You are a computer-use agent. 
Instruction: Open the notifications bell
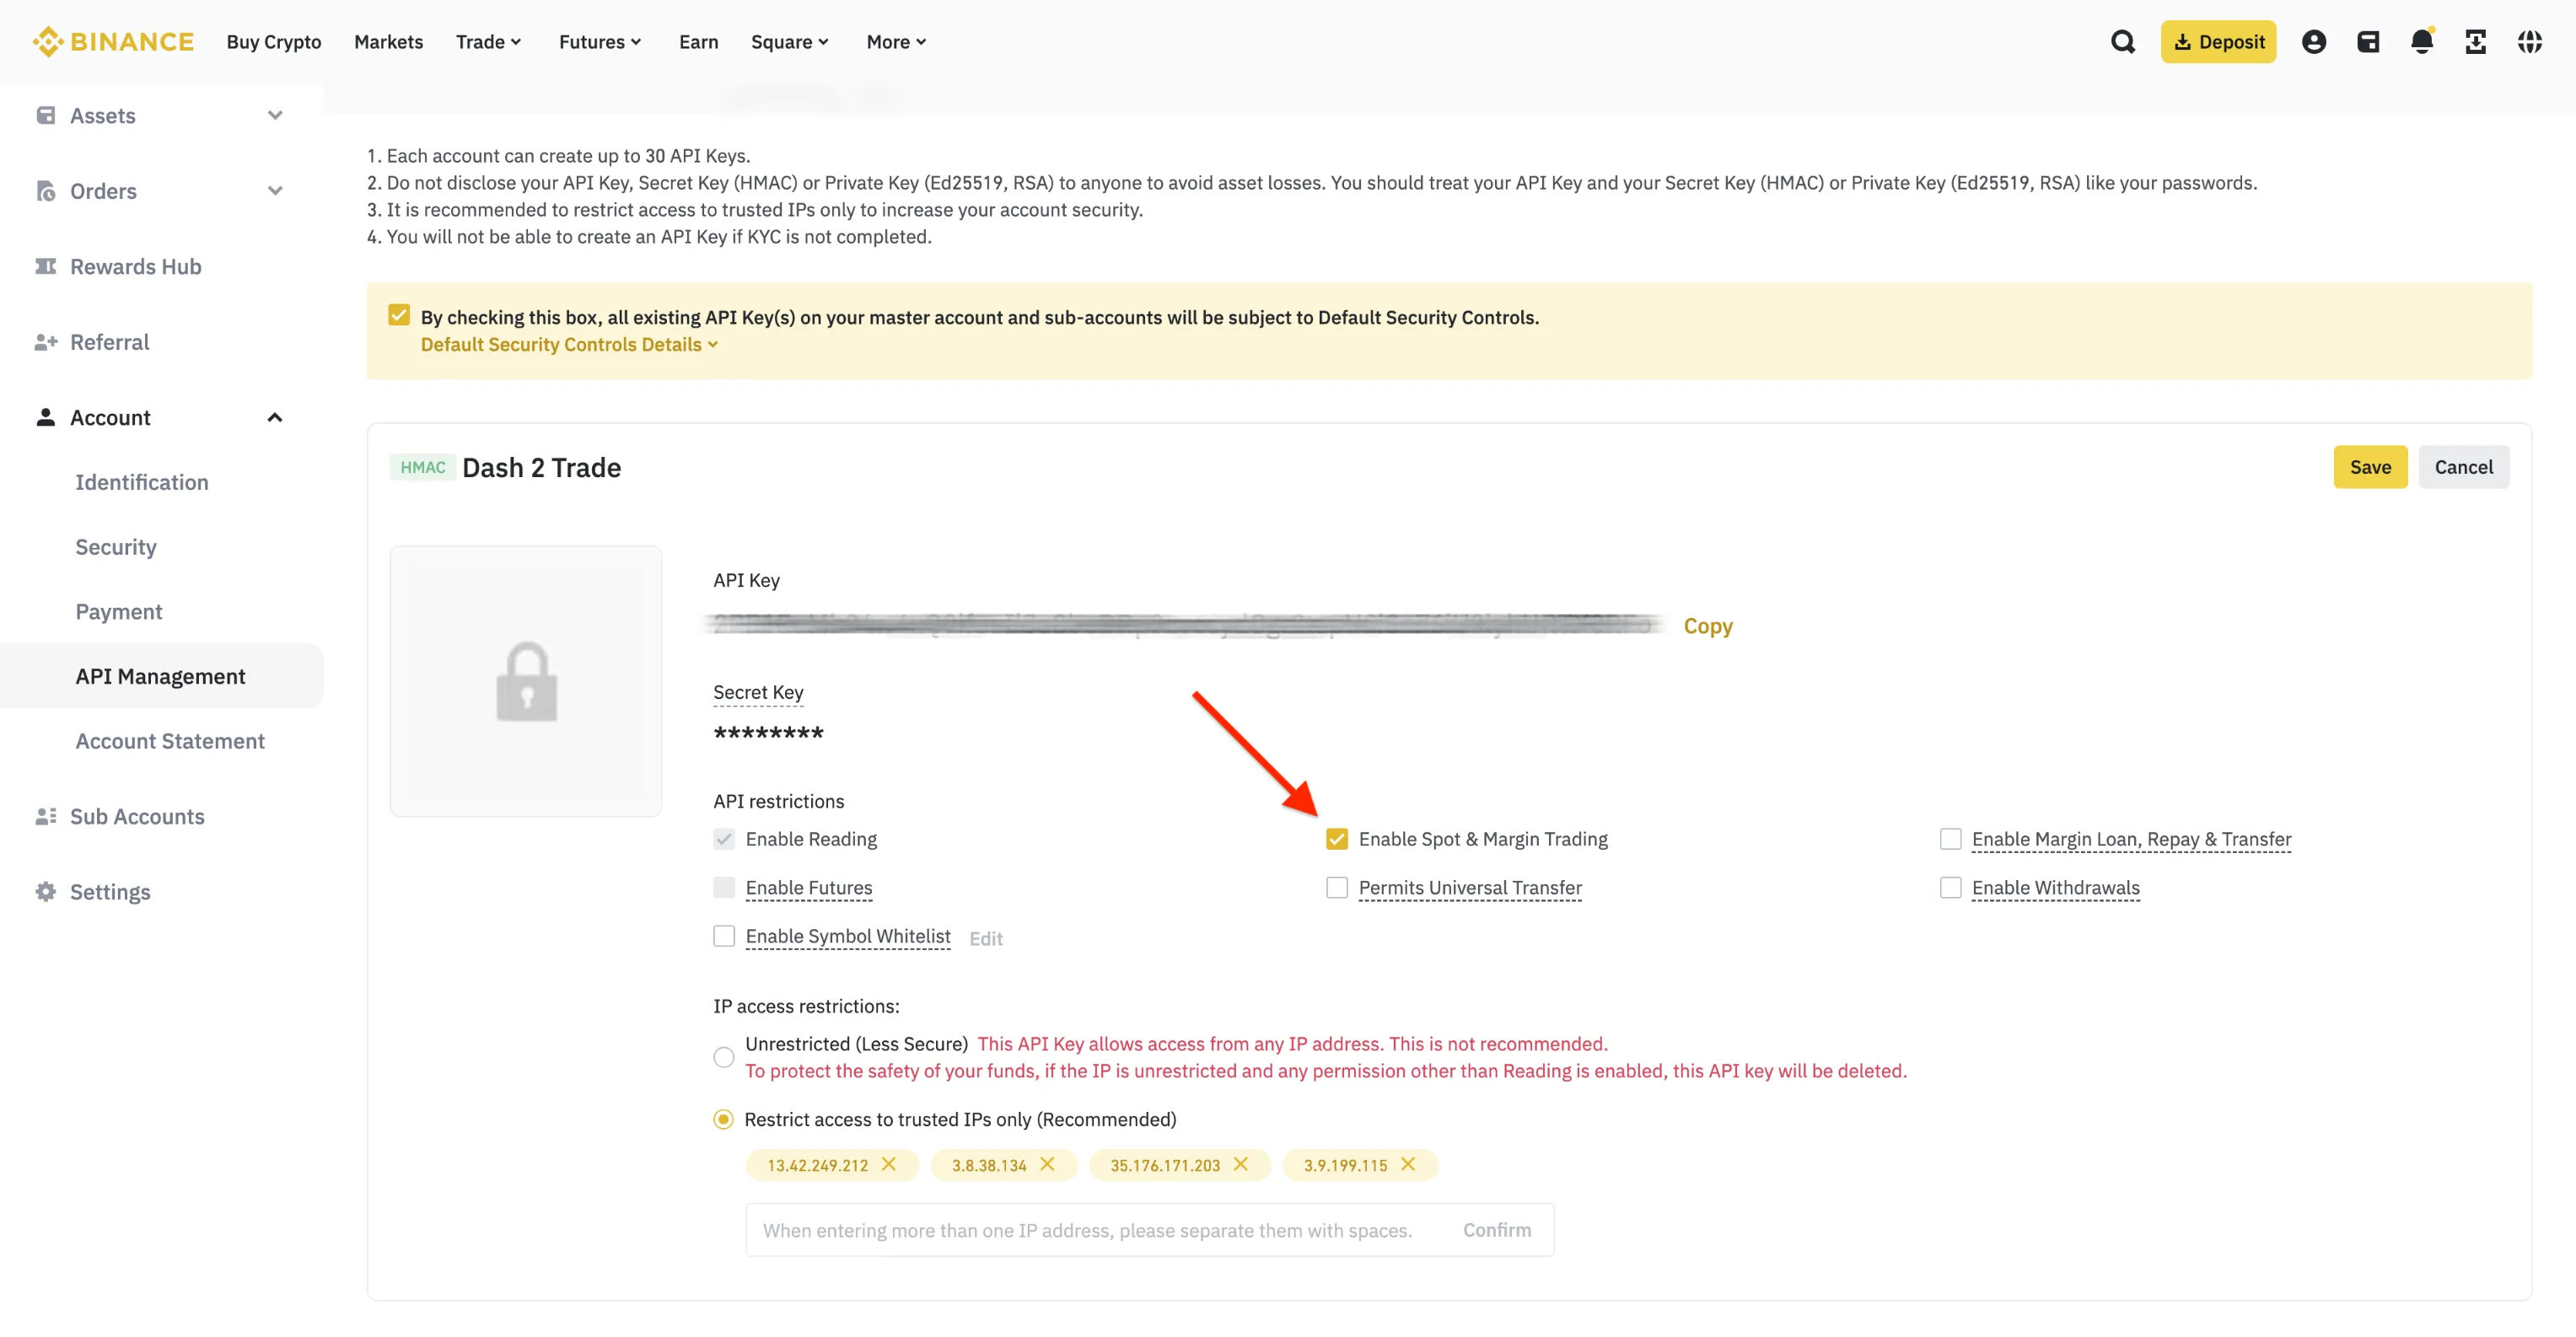2422,42
